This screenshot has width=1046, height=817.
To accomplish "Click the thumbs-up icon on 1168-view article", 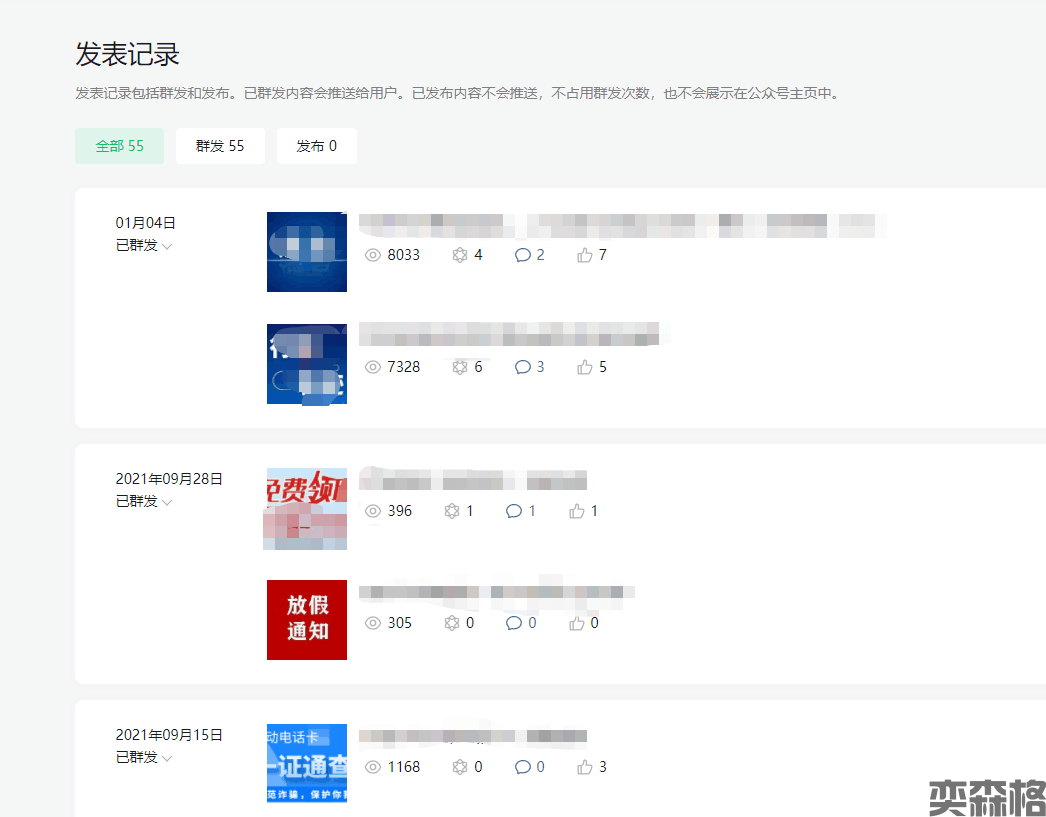I will tap(585, 767).
